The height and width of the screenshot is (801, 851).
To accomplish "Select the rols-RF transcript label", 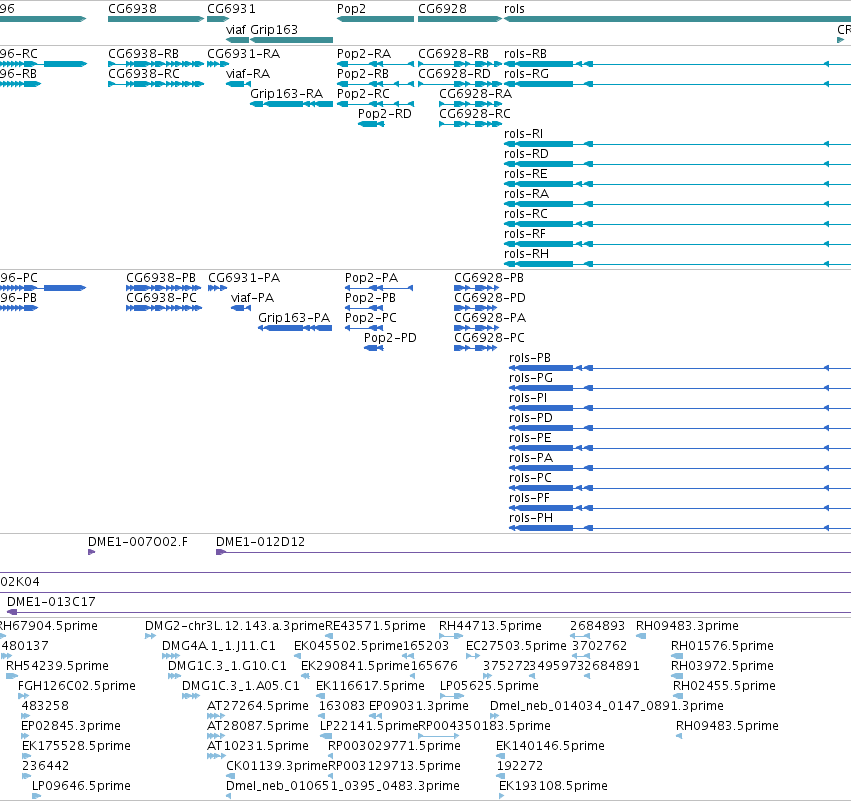I will 524,234.
